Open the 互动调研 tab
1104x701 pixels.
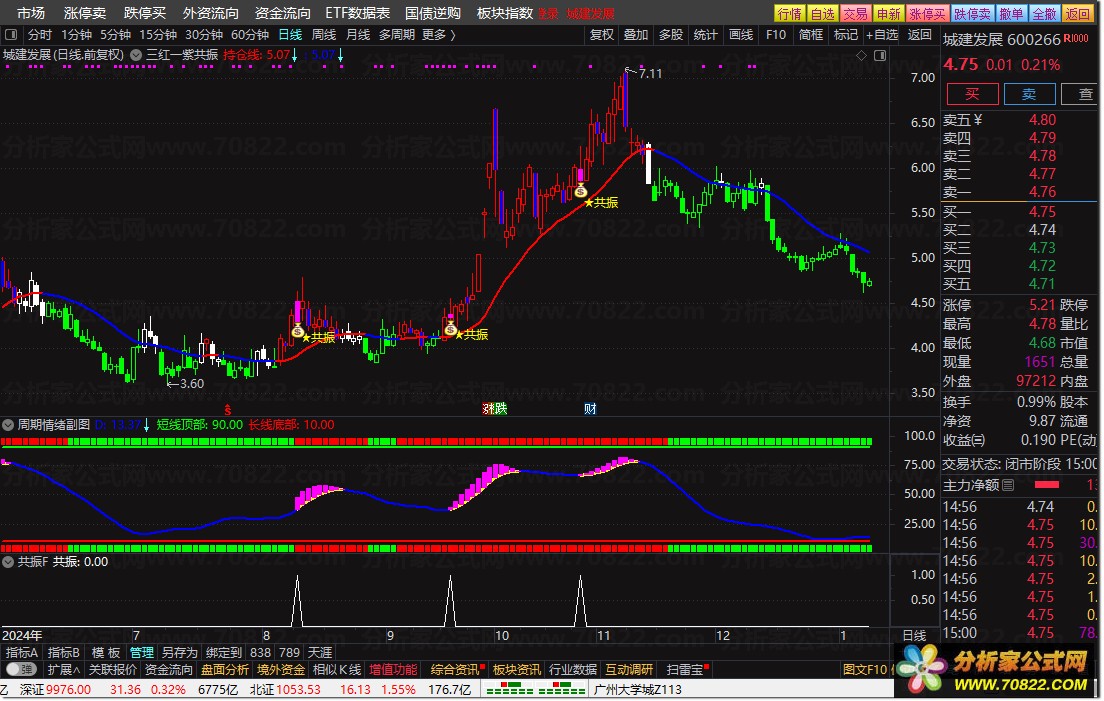[629, 669]
